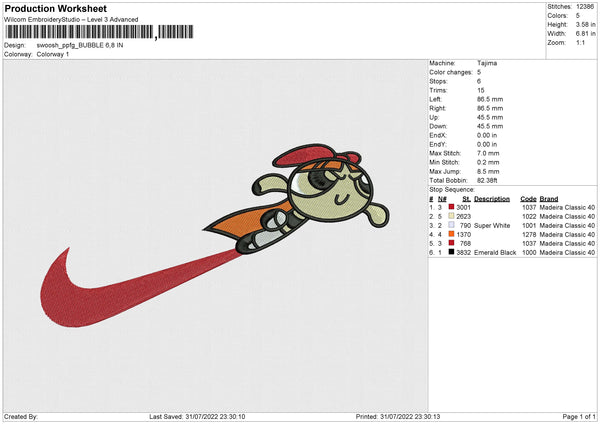Click the orange swatch for thread 1370
Viewport: 600px width, 424px height.
(x=452, y=234)
